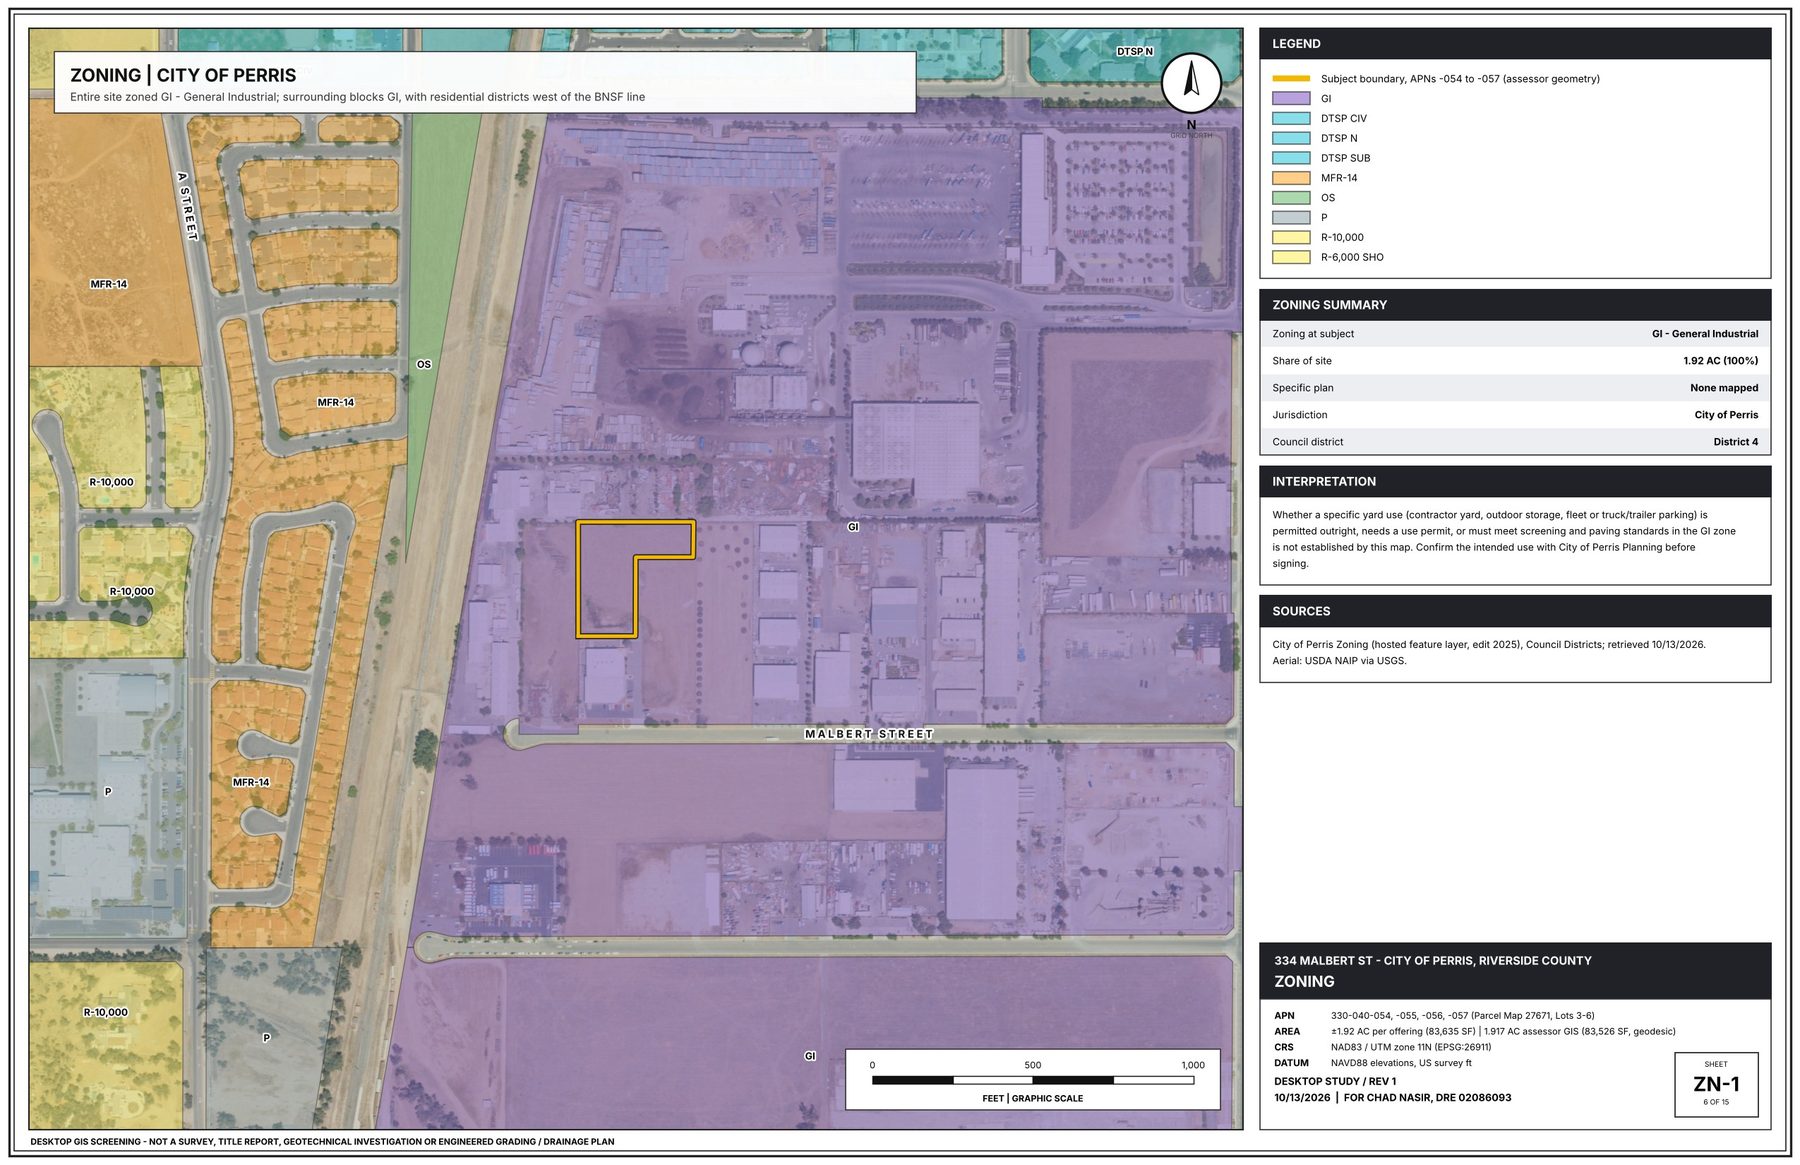Click the SOURCES panel header

(x=1515, y=611)
